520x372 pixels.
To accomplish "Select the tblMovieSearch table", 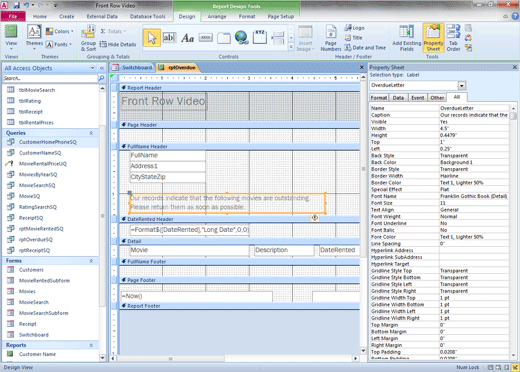I will tap(37, 90).
